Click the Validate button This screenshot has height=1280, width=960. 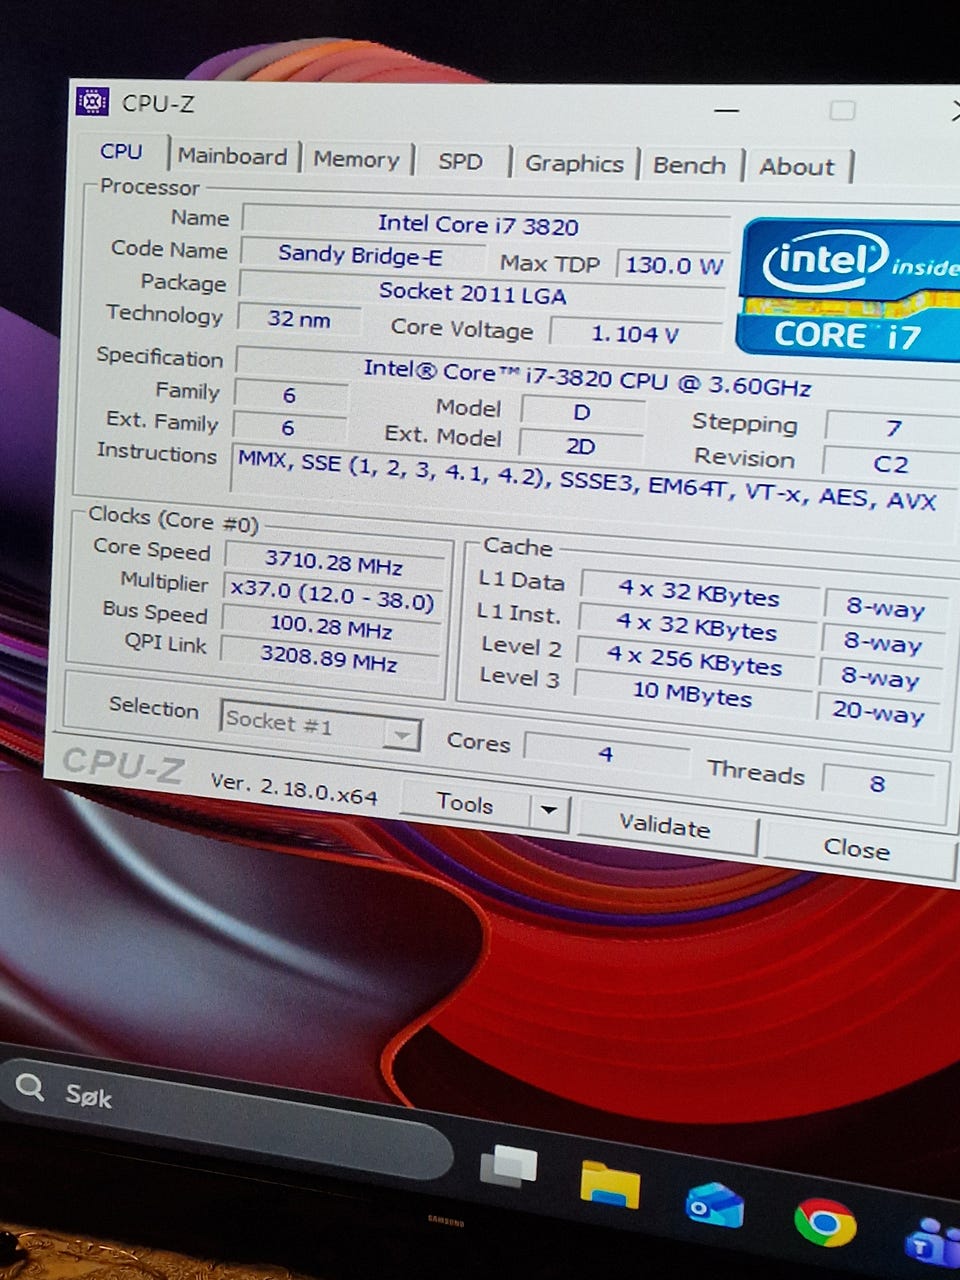point(665,825)
